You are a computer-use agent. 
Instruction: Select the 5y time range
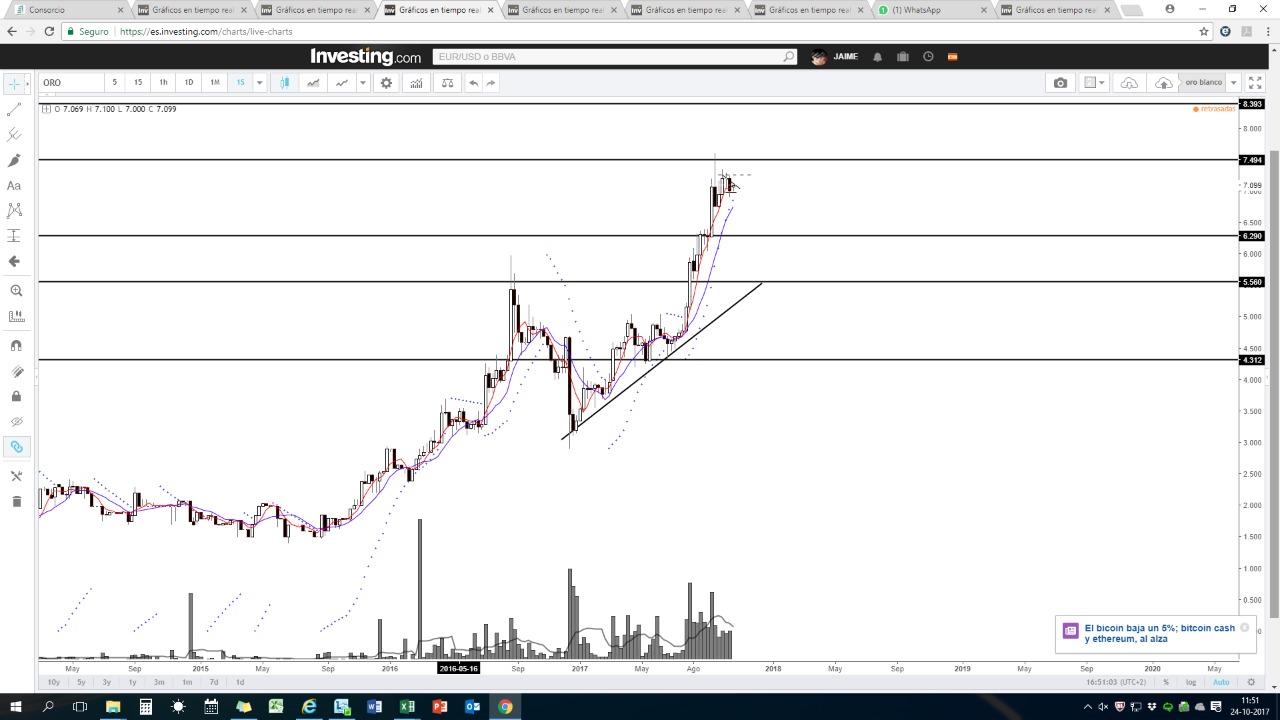pos(82,682)
